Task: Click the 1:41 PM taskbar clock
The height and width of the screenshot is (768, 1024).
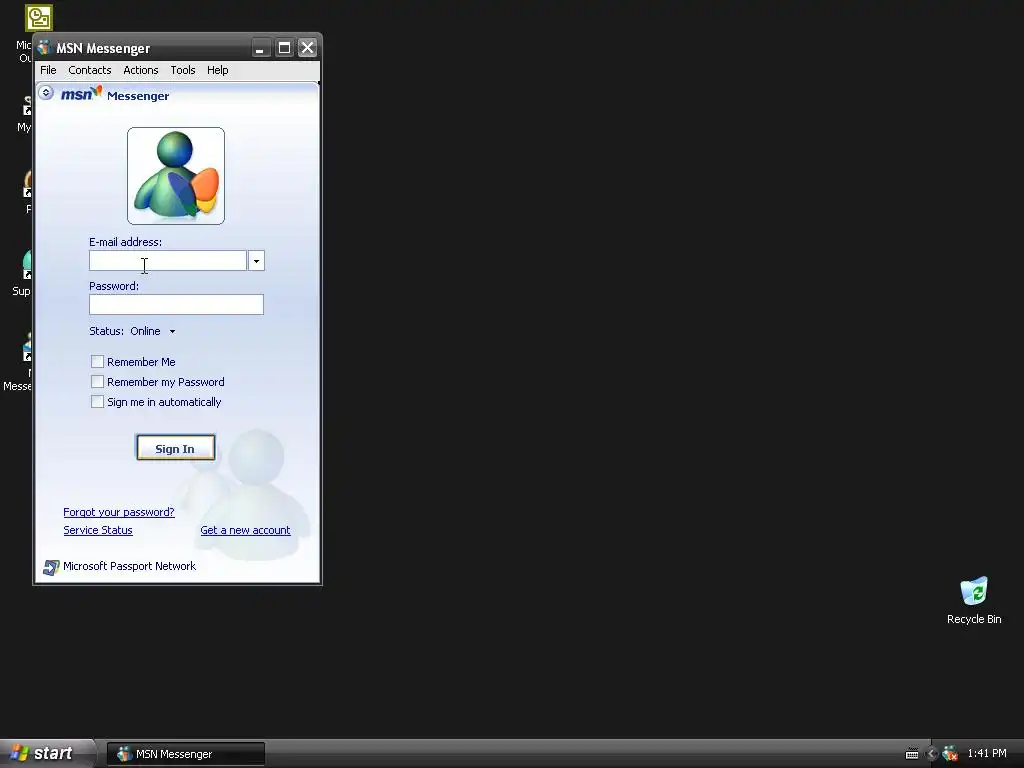Action: pyautogui.click(x=987, y=754)
